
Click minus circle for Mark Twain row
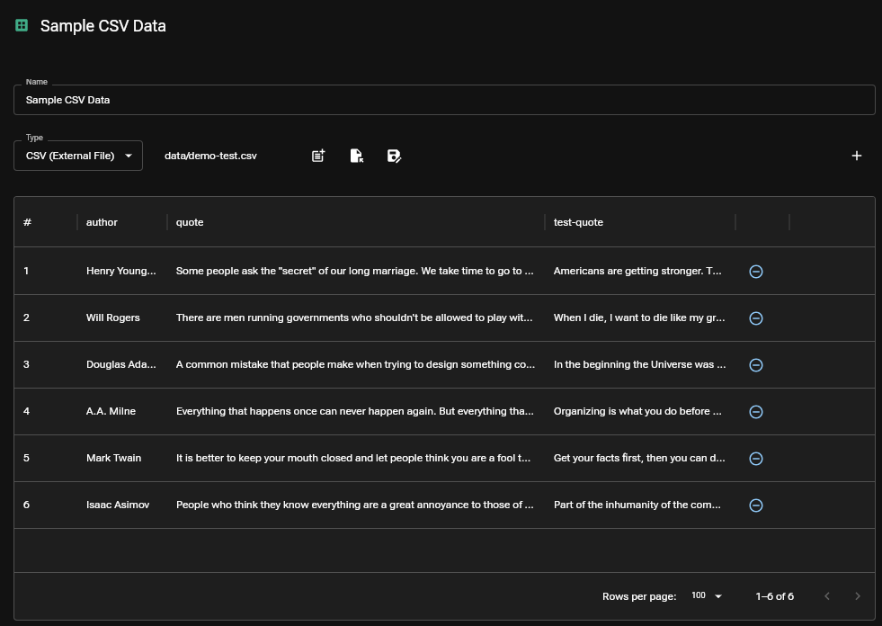click(756, 458)
